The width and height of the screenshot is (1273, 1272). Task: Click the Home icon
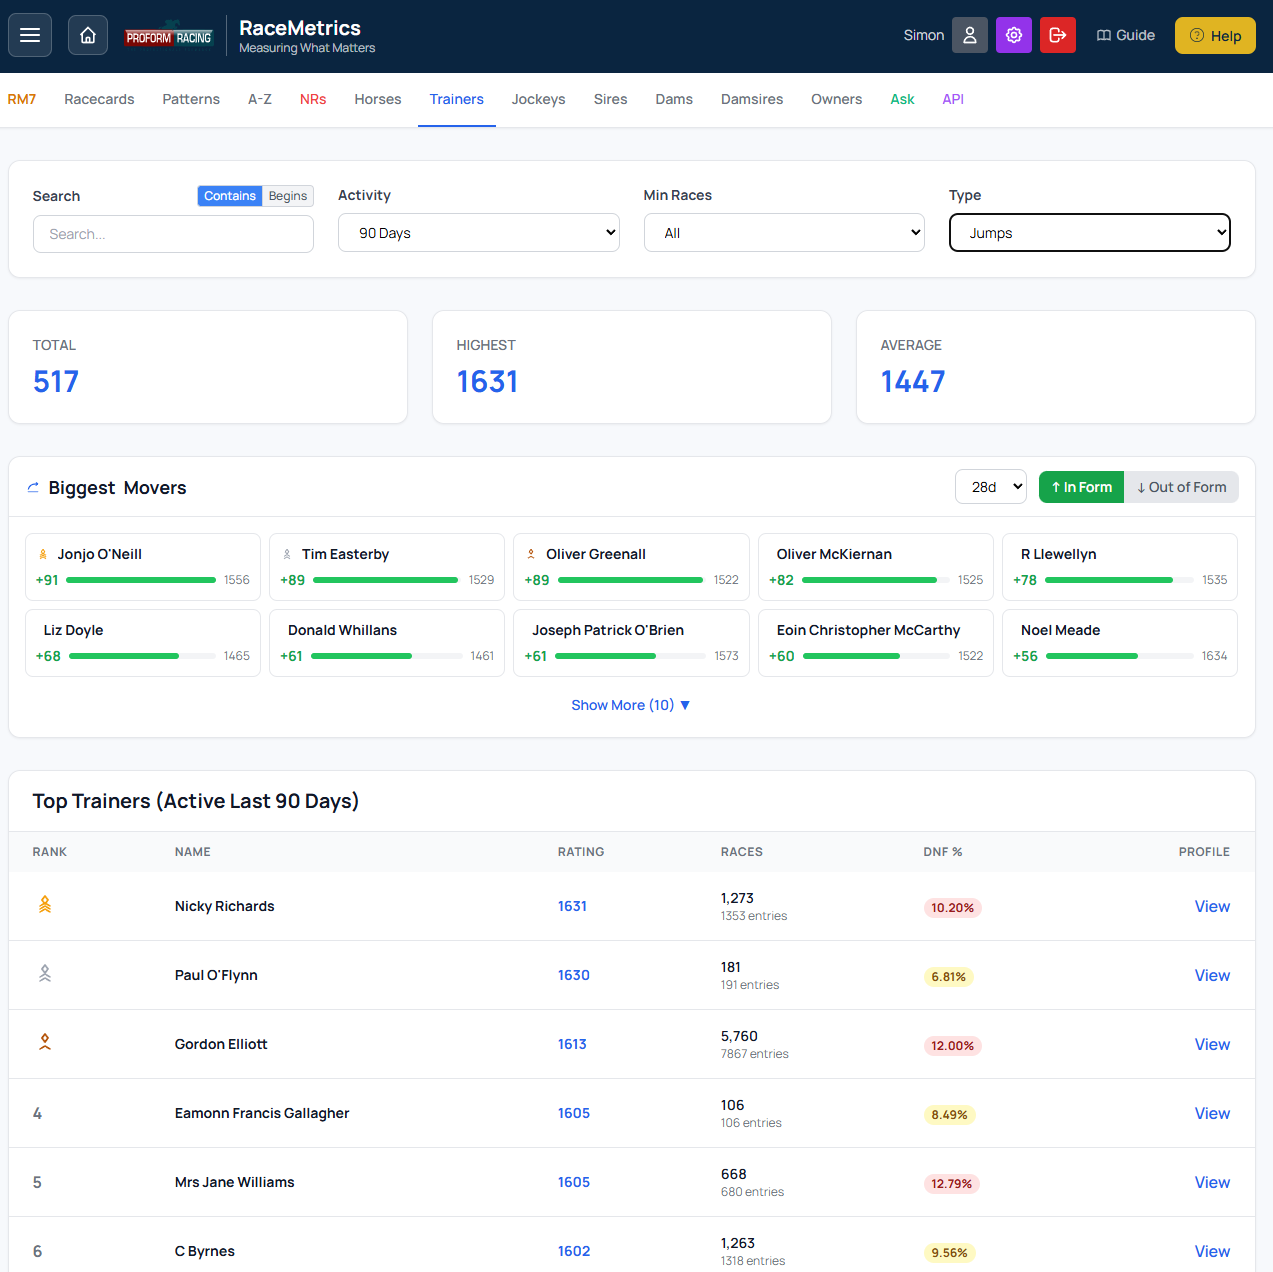tap(87, 35)
